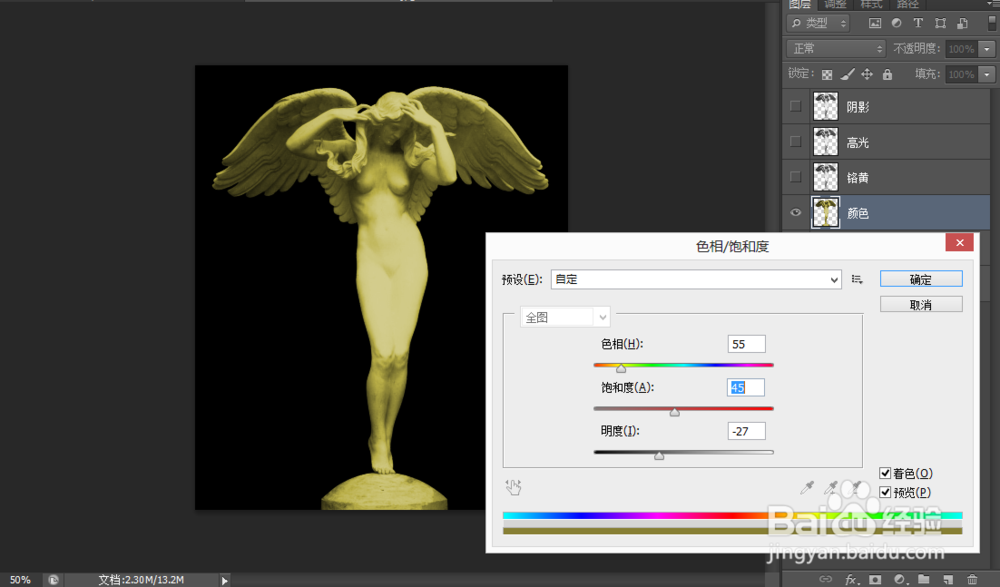The height and width of the screenshot is (587, 1000).
Task: Click the 饱和度 saturation slider handle
Action: pos(675,412)
